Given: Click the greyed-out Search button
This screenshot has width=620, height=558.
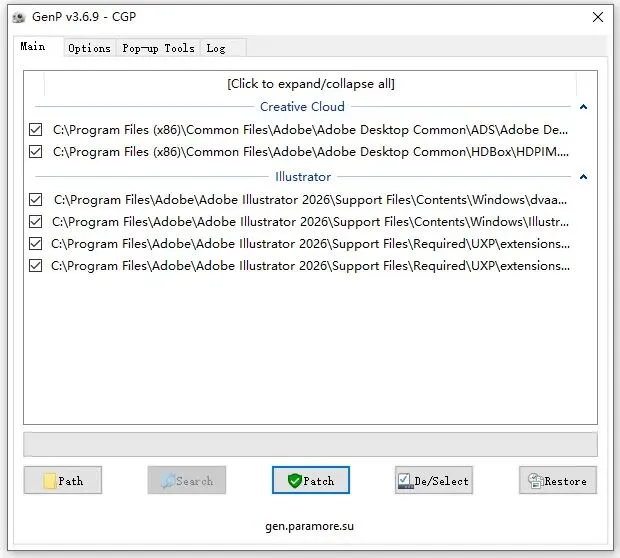Looking at the screenshot, I should 187,480.
